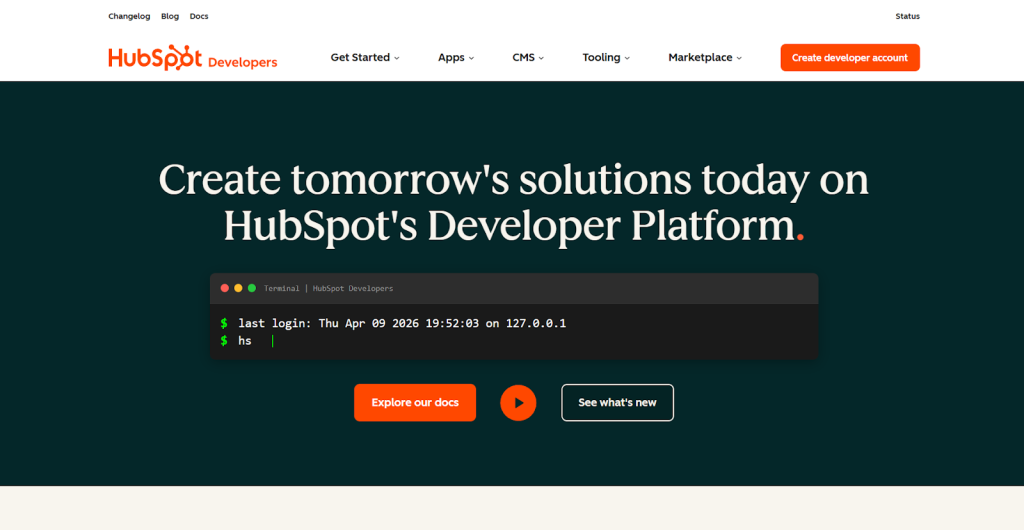
Task: Expand the CMS menu
Action: click(x=528, y=58)
